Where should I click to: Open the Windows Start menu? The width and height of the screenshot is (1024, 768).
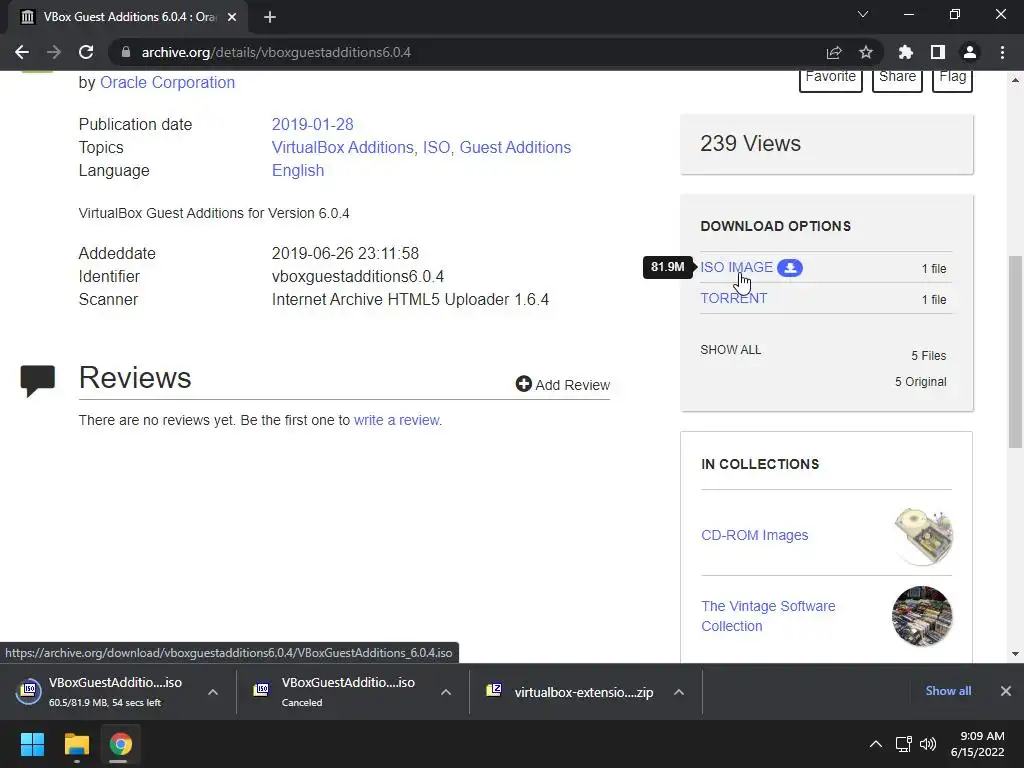[x=33, y=744]
